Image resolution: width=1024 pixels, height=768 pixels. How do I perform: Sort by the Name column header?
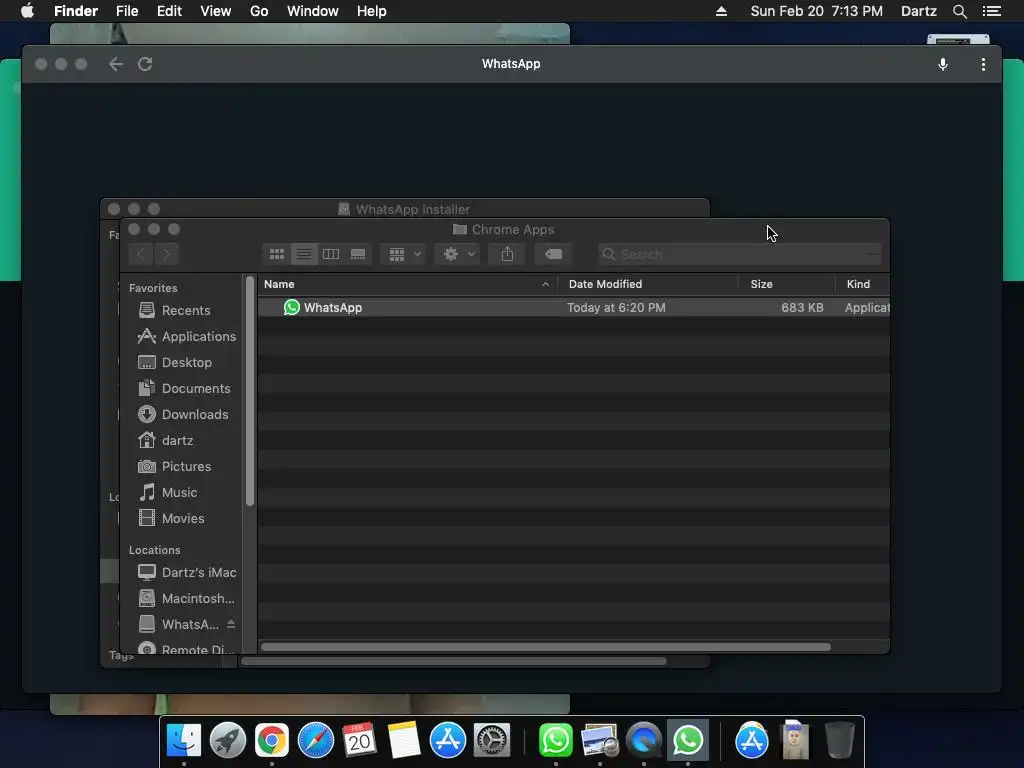407,284
